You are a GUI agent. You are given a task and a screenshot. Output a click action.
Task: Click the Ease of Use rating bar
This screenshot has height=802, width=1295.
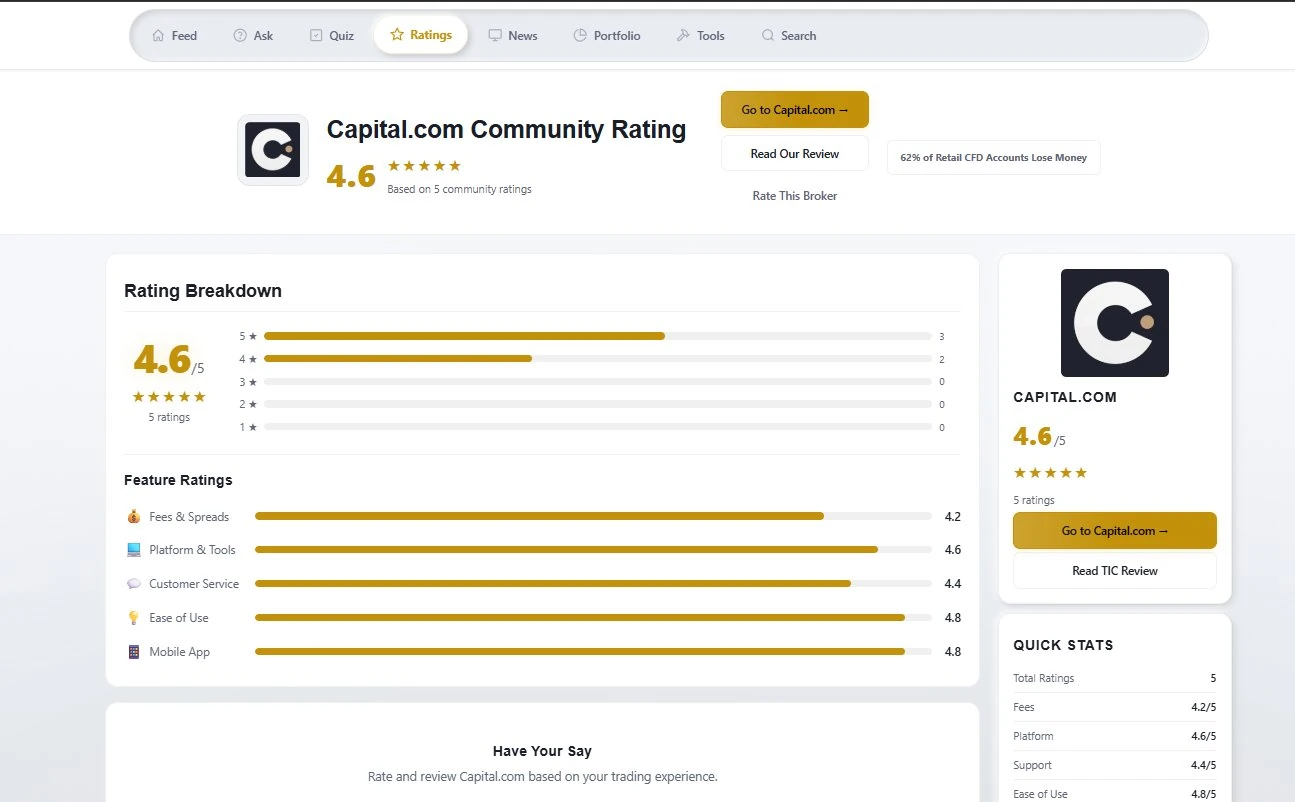(593, 618)
